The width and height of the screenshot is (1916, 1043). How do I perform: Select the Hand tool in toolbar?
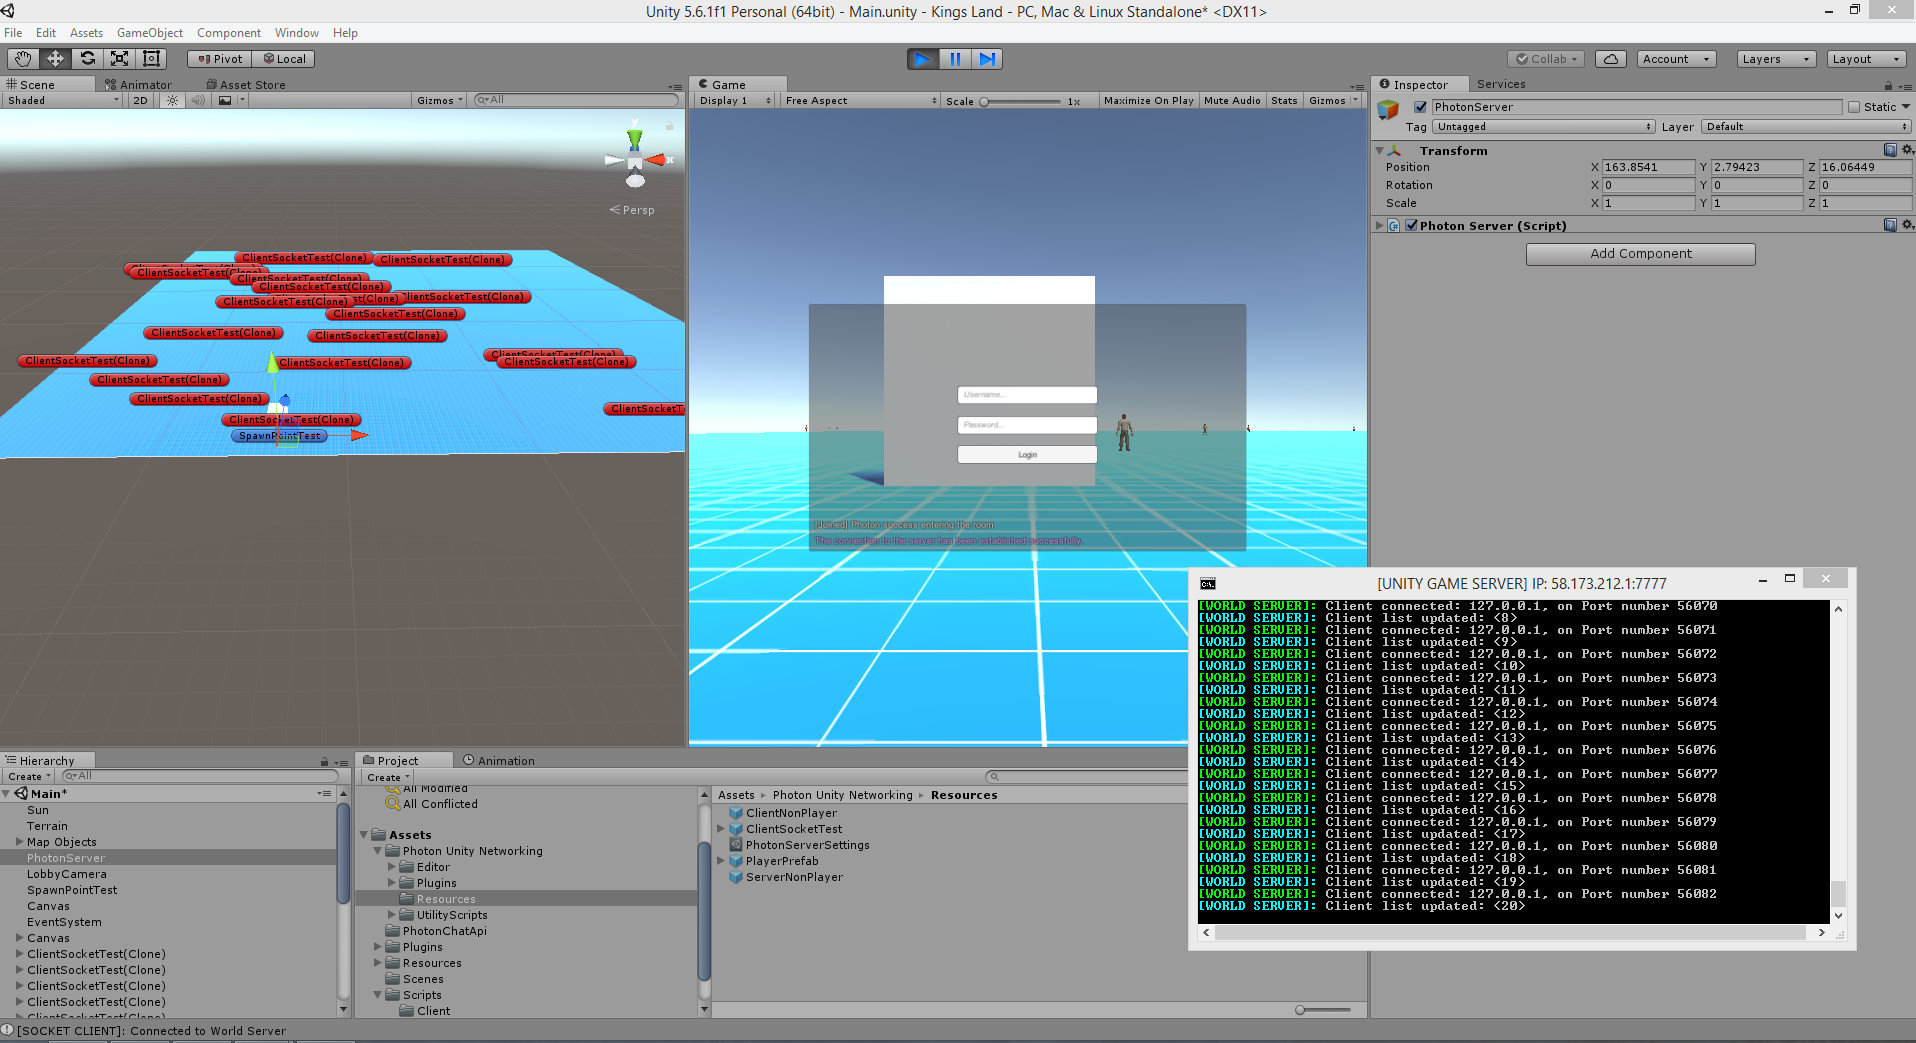click(24, 59)
